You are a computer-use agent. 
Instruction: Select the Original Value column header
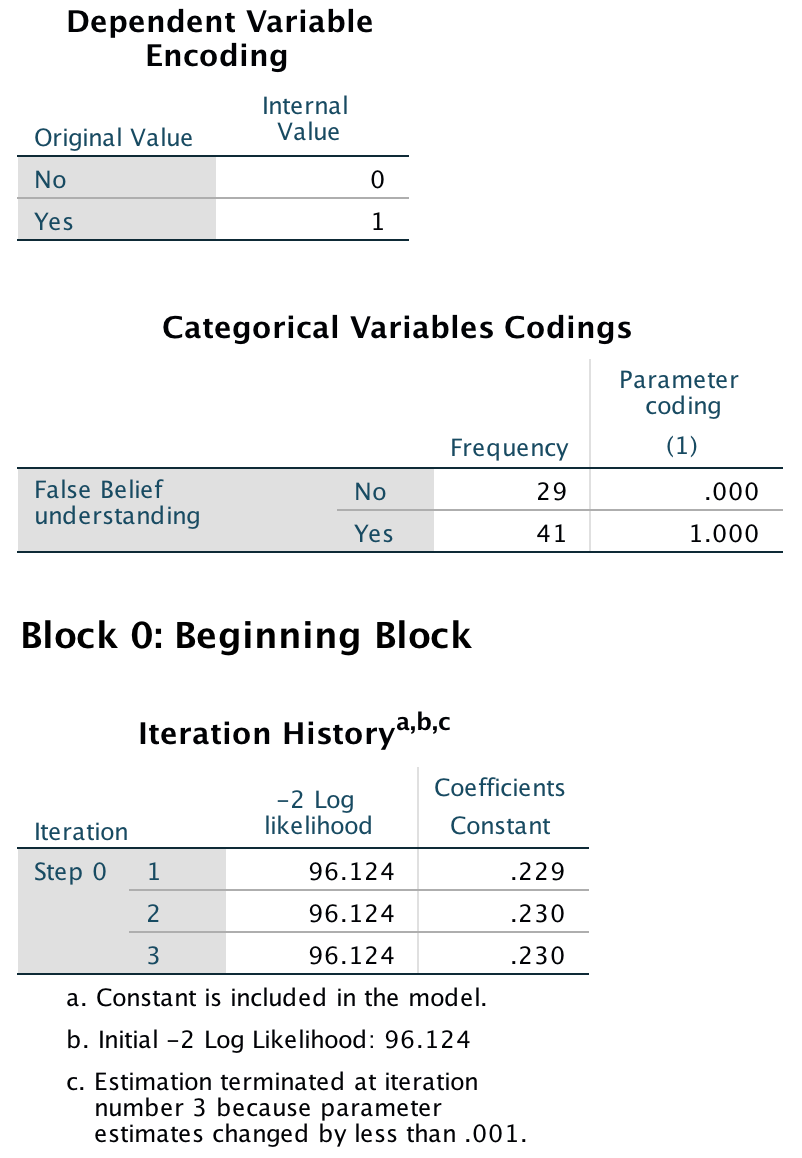113,137
